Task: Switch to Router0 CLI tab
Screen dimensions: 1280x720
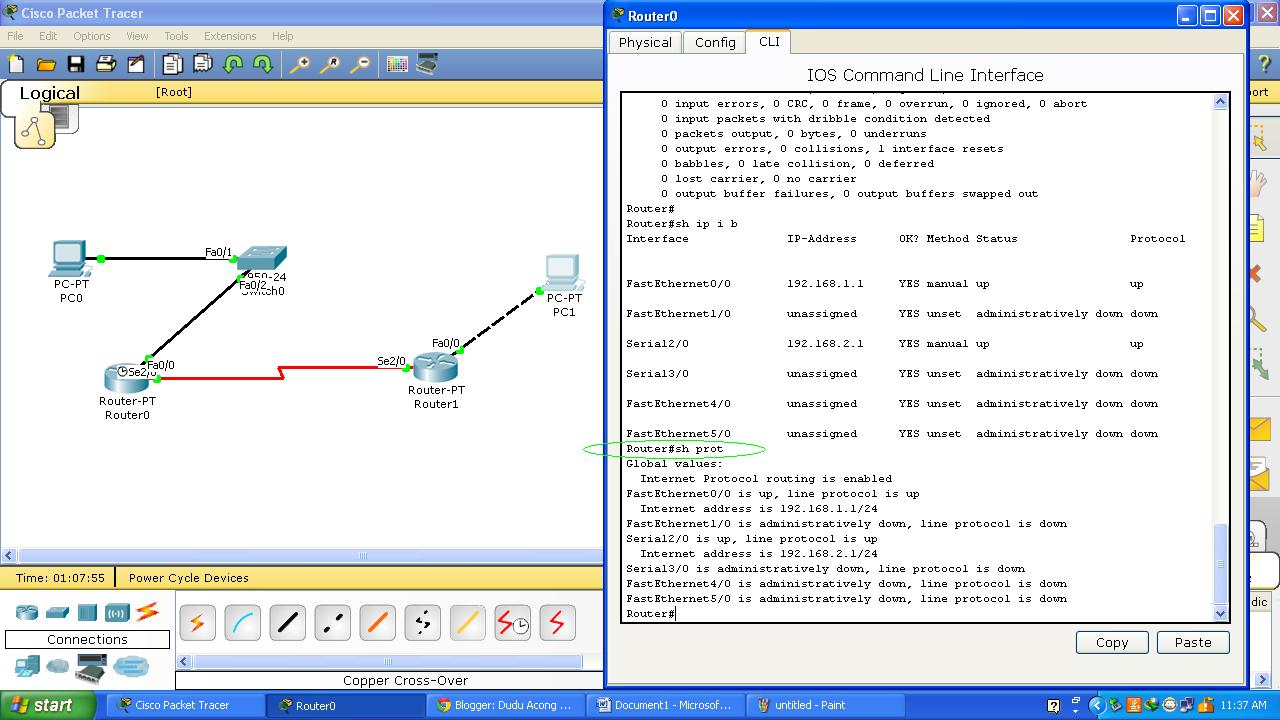Action: click(x=769, y=41)
